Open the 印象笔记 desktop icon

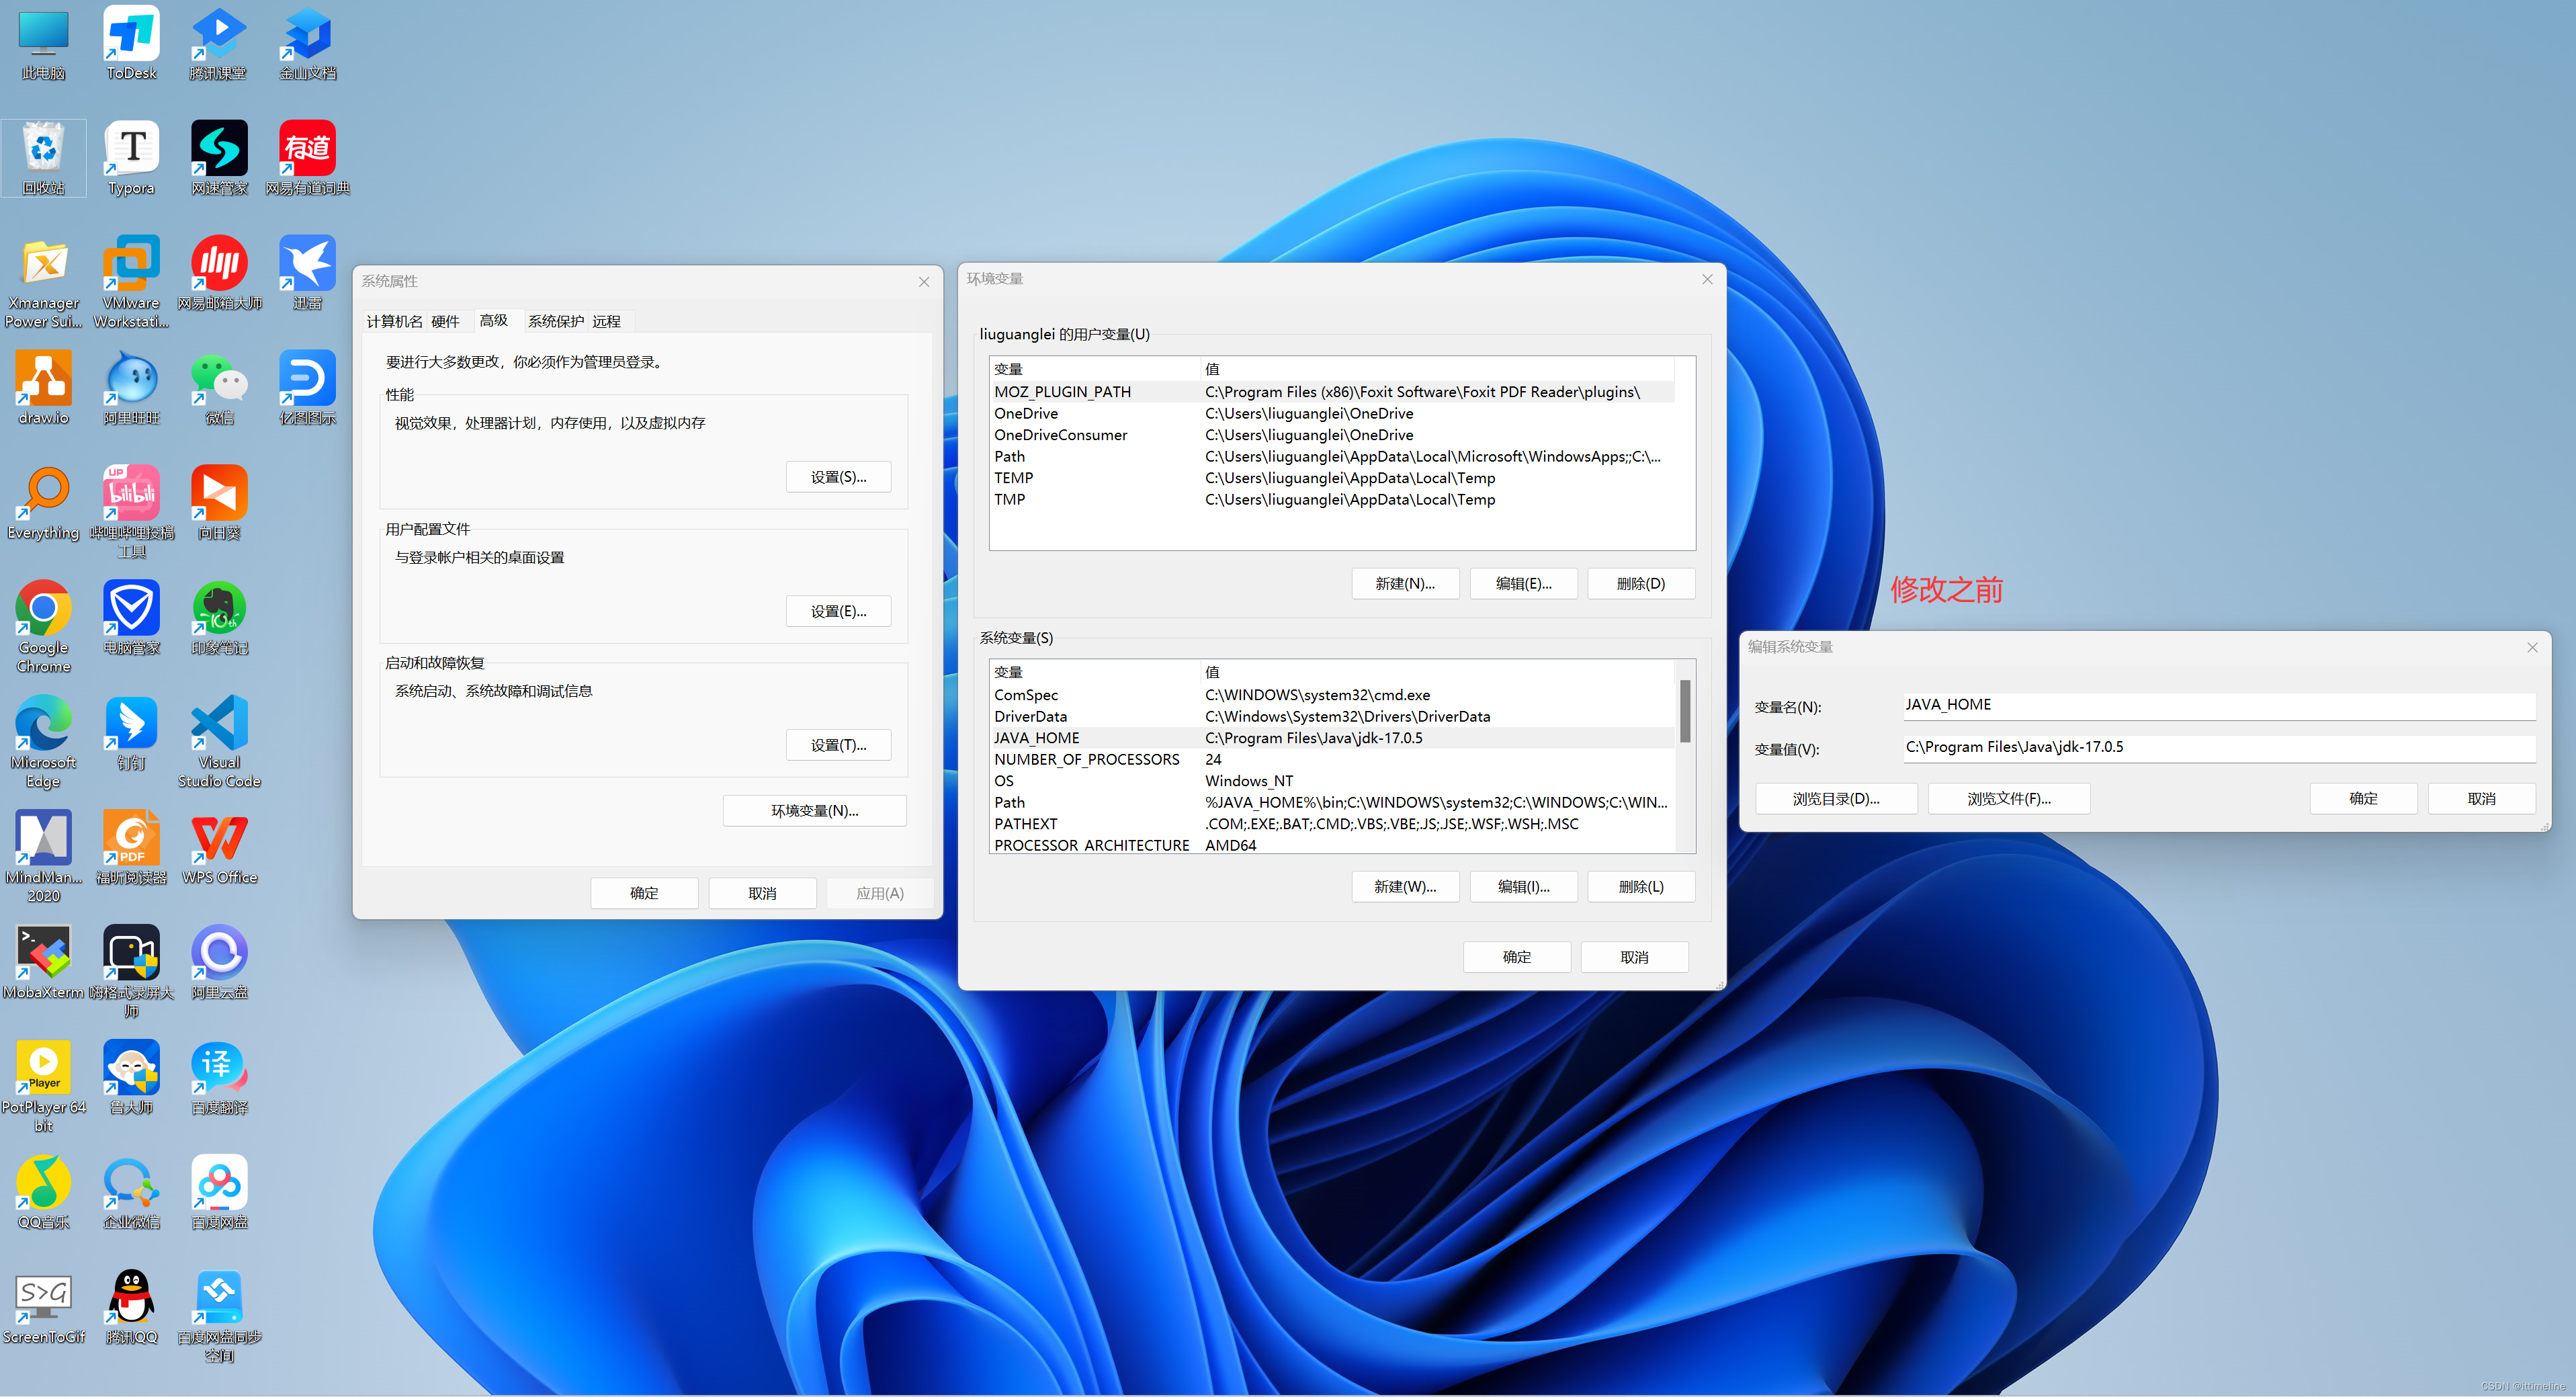[x=219, y=619]
